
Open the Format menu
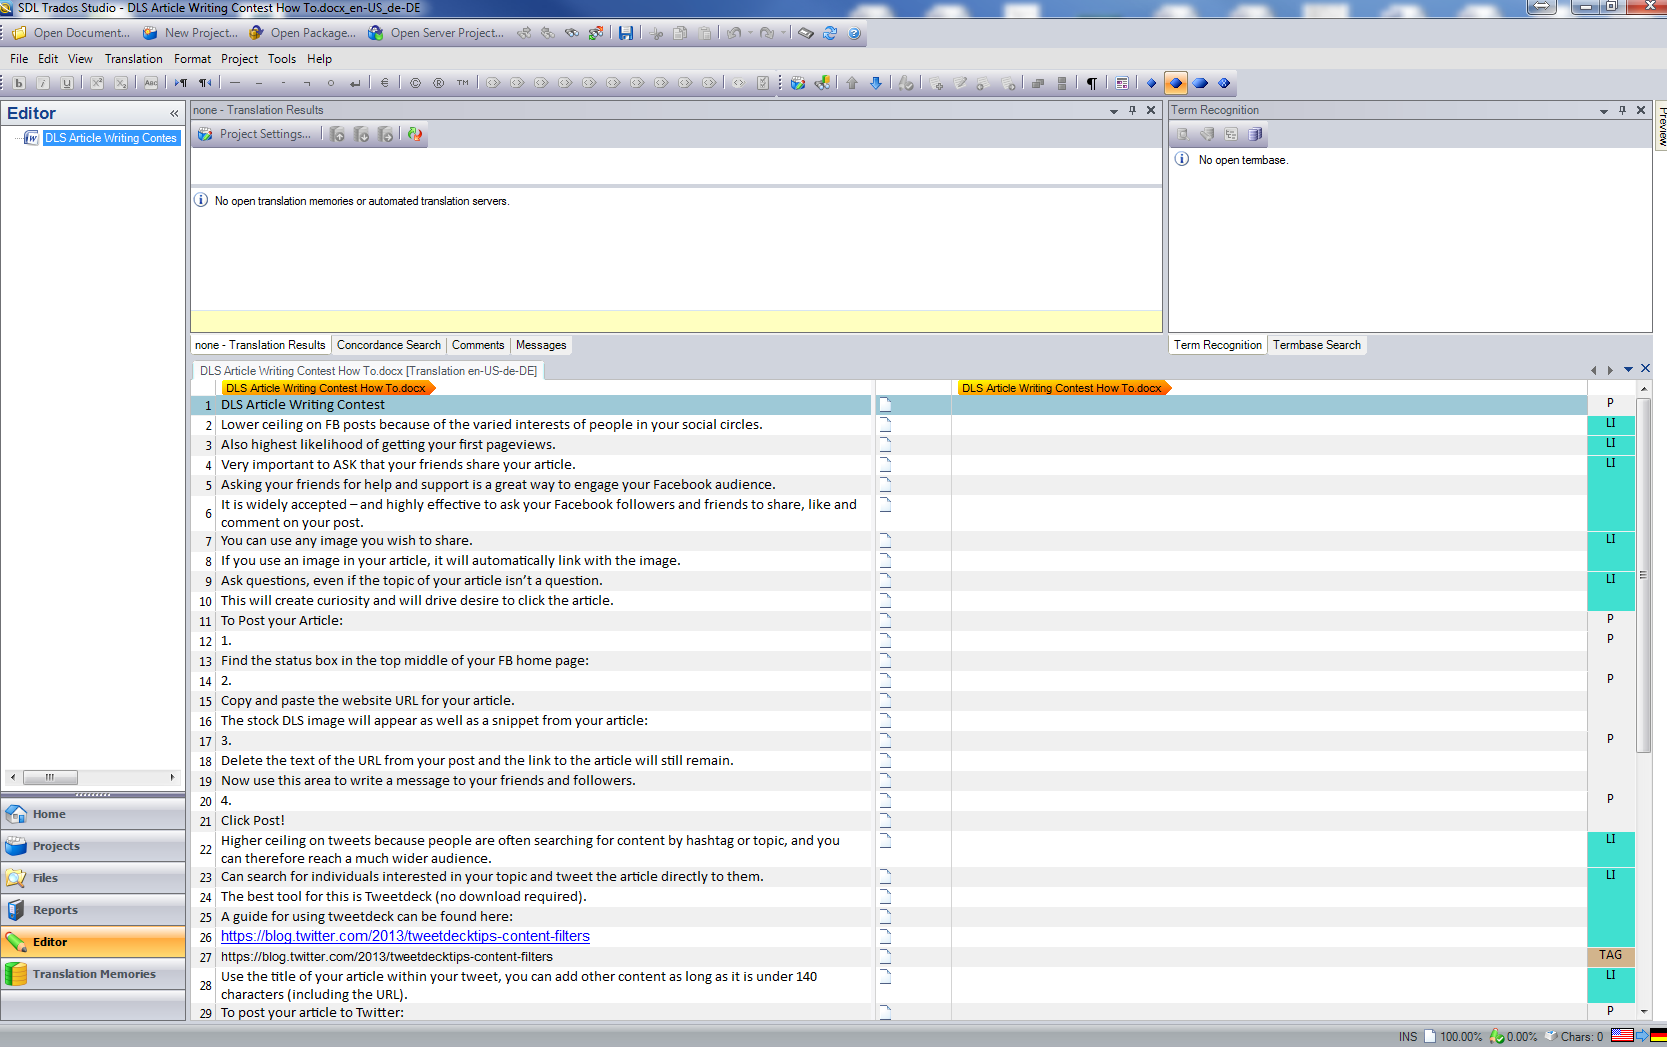tap(192, 59)
